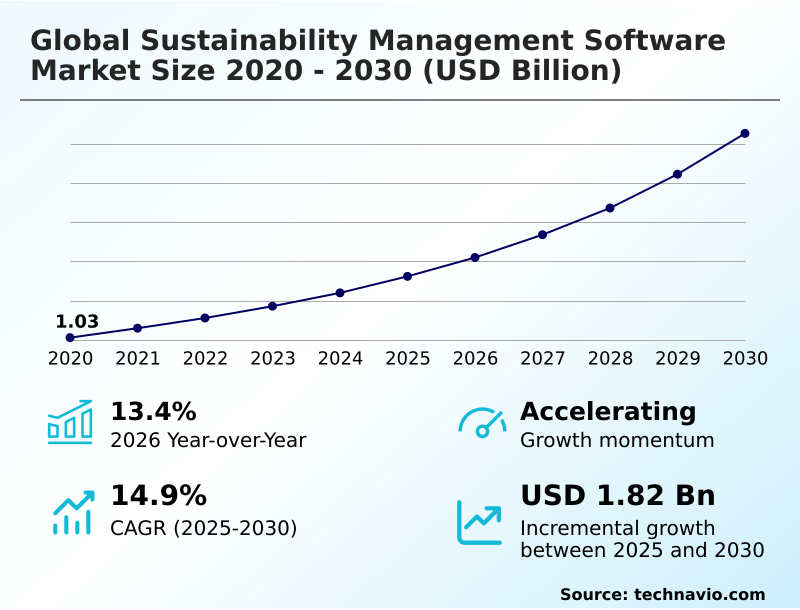This screenshot has width=800, height=610.
Task: Click the Accelerating growth momentum heading
Action: 608,411
